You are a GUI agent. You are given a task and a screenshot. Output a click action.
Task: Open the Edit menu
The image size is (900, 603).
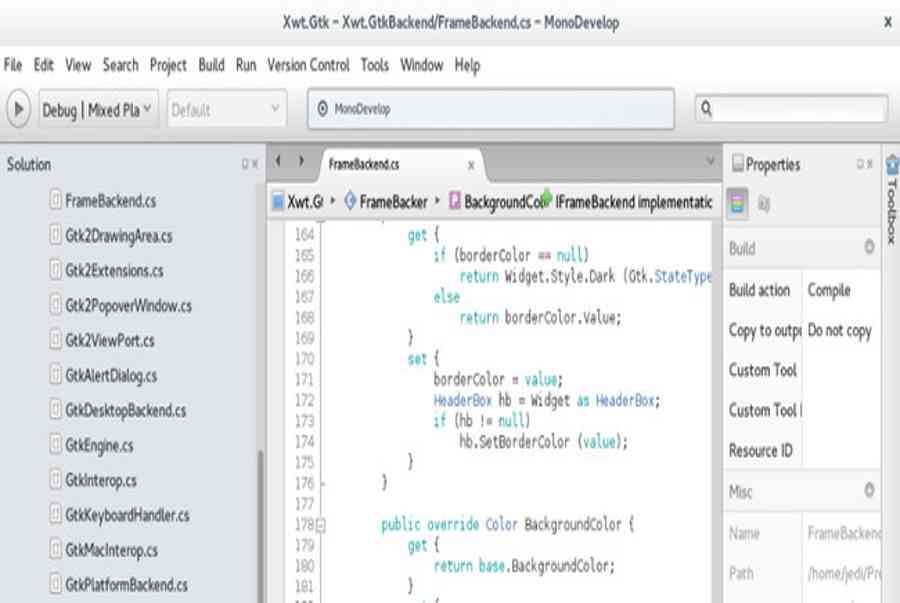[x=44, y=65]
